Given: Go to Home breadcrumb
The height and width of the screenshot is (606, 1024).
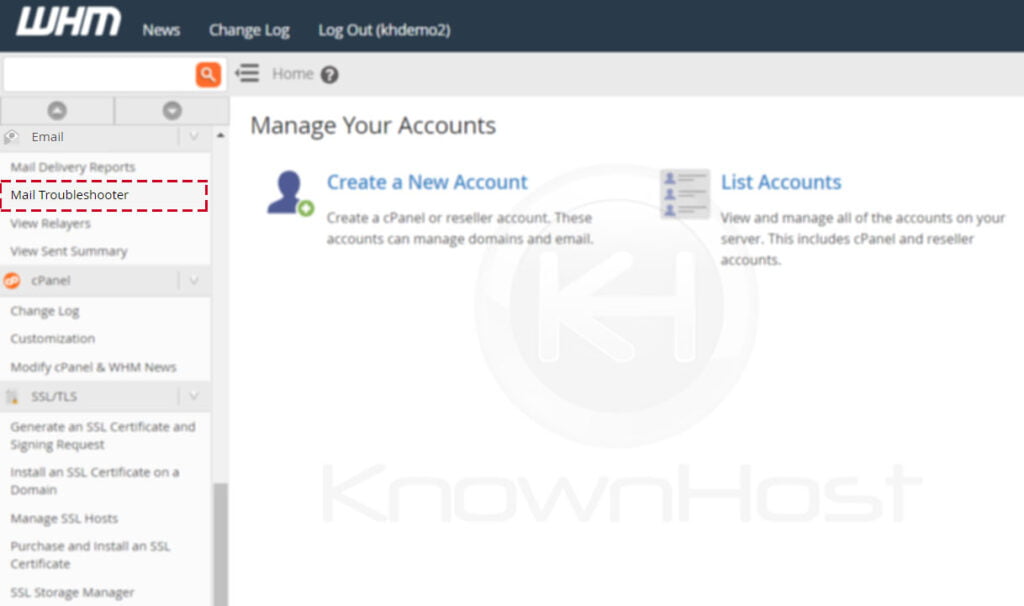Looking at the screenshot, I should click(293, 74).
